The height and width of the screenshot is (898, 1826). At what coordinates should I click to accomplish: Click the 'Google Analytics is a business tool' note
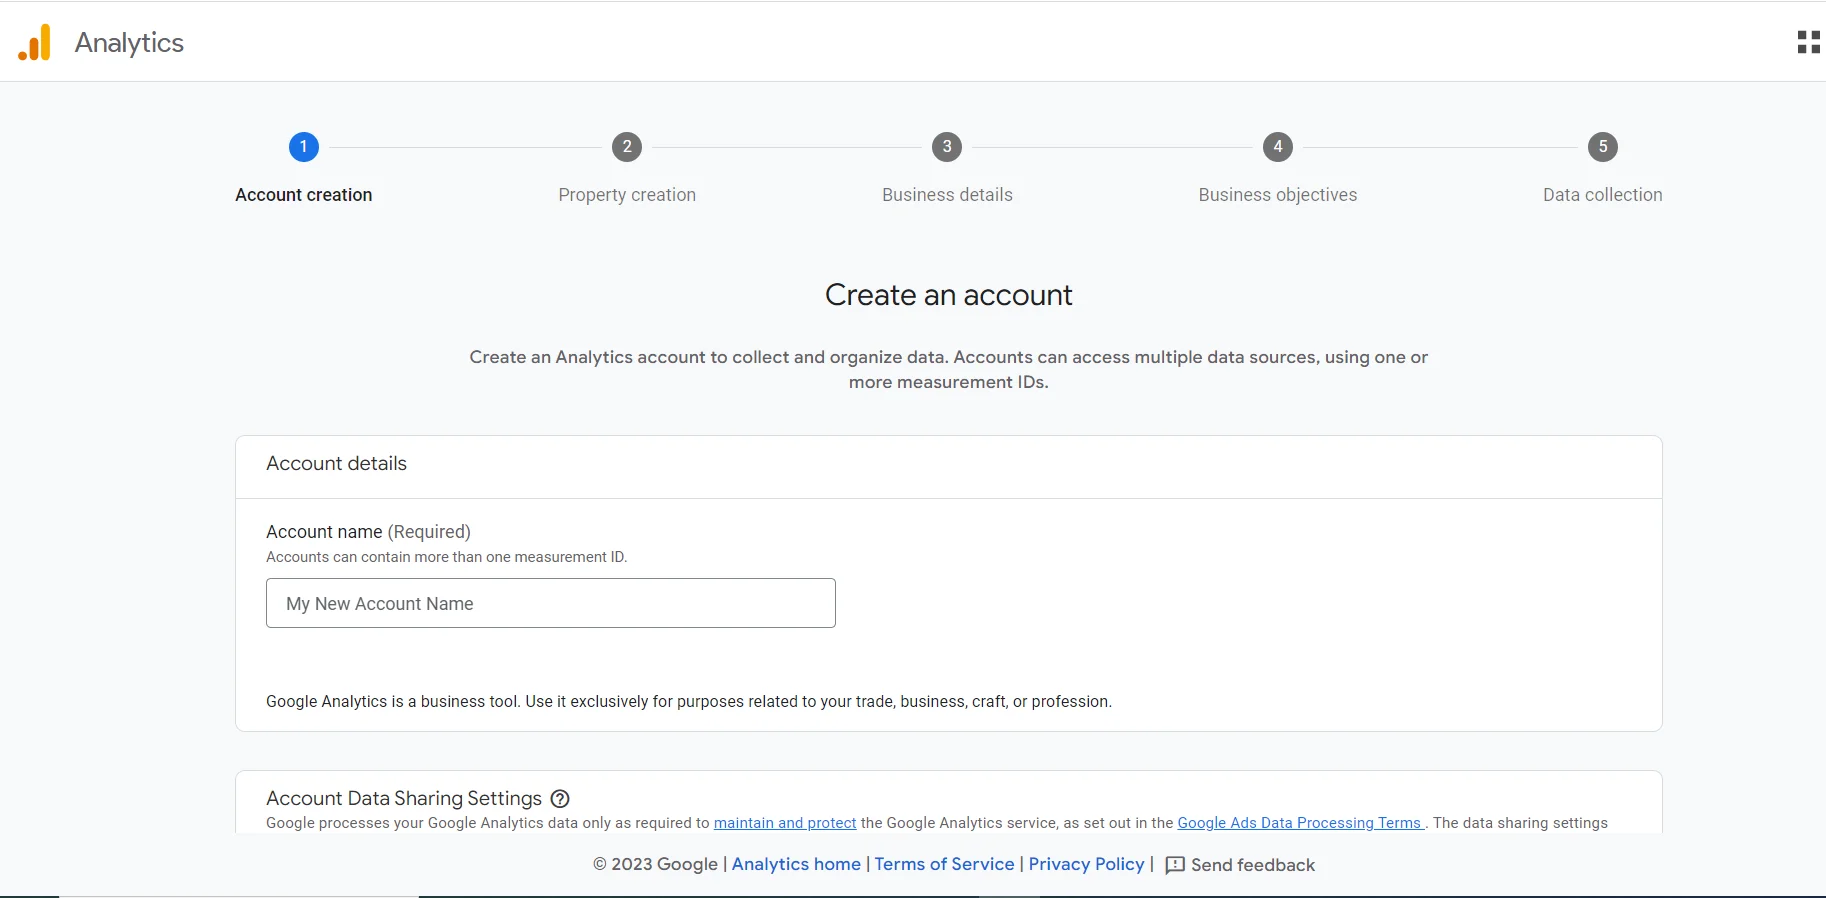(689, 702)
